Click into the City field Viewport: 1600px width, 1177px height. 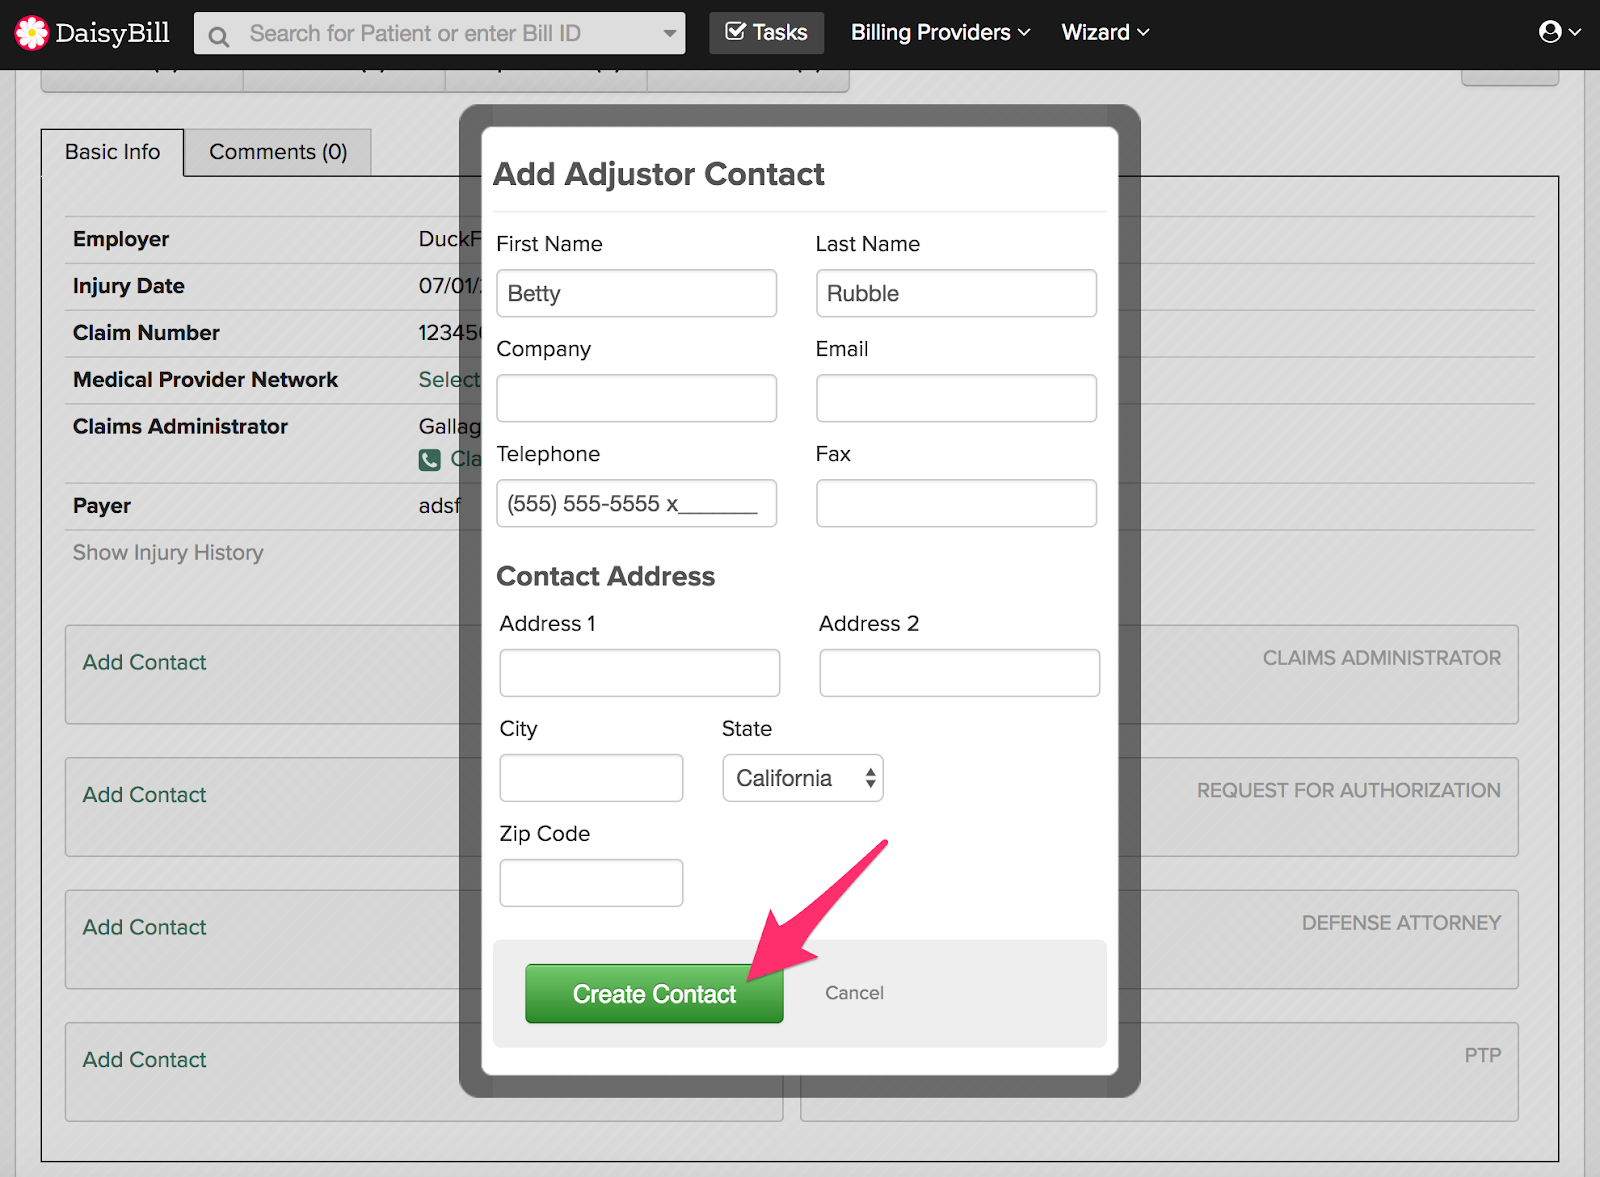[x=592, y=778]
